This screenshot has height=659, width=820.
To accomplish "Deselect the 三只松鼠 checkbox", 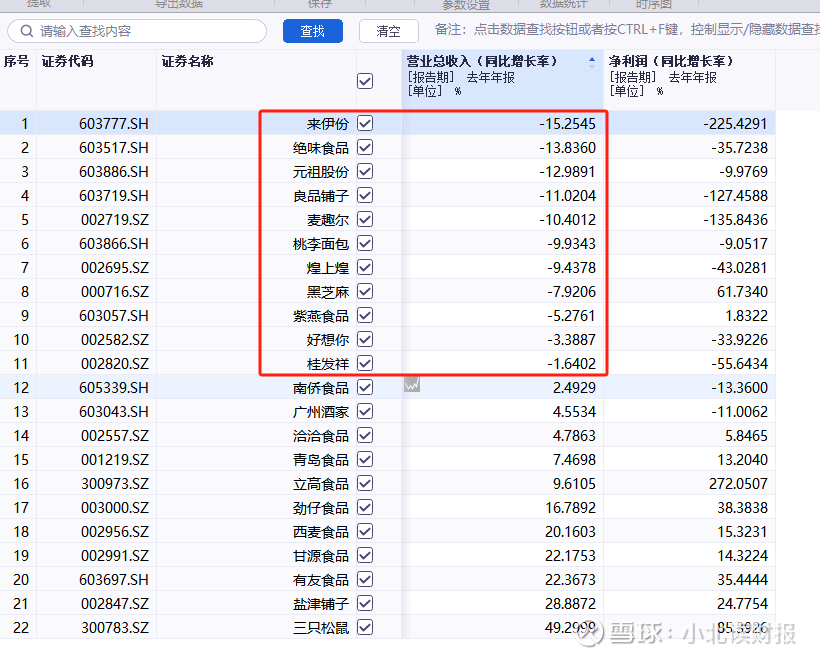I will (x=365, y=628).
